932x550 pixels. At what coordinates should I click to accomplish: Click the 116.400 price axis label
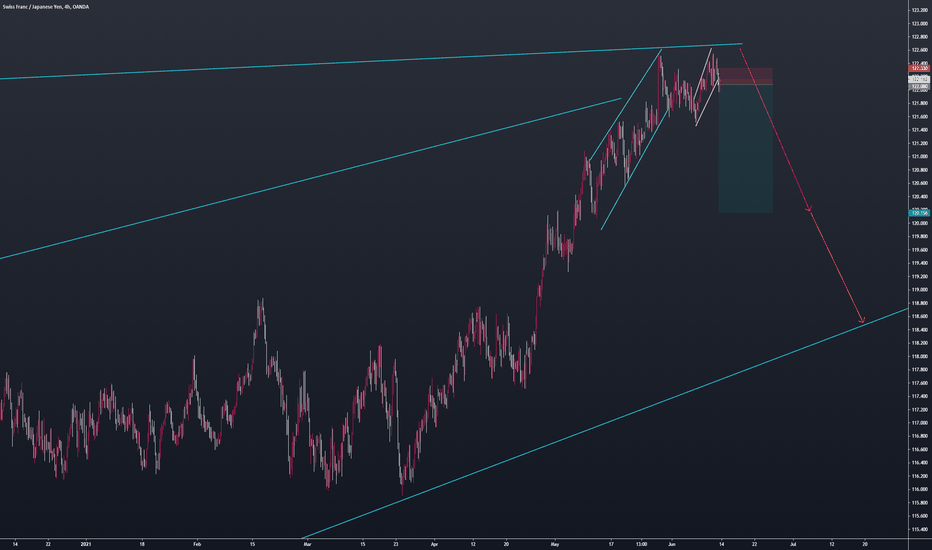[x=920, y=463]
